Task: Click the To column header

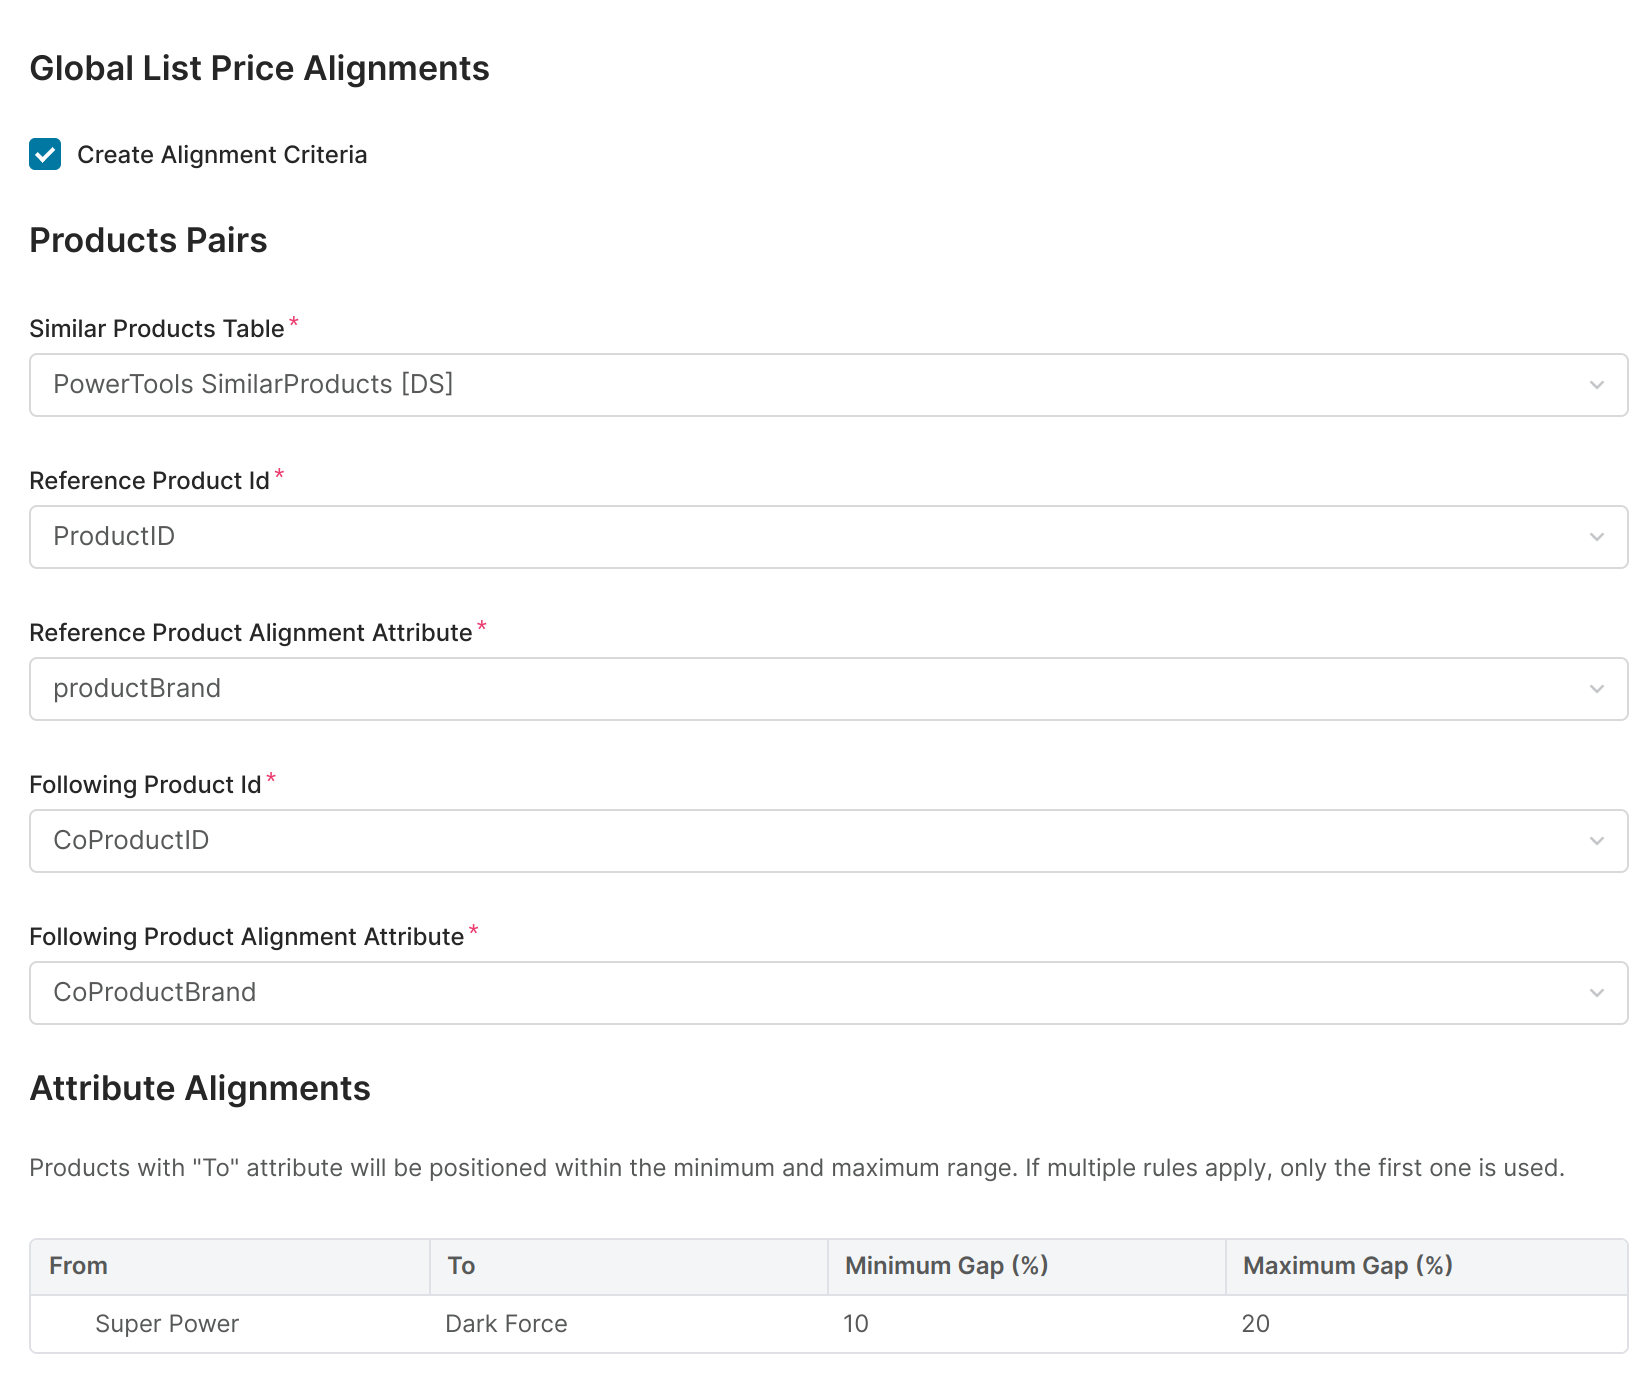Action: [461, 1266]
